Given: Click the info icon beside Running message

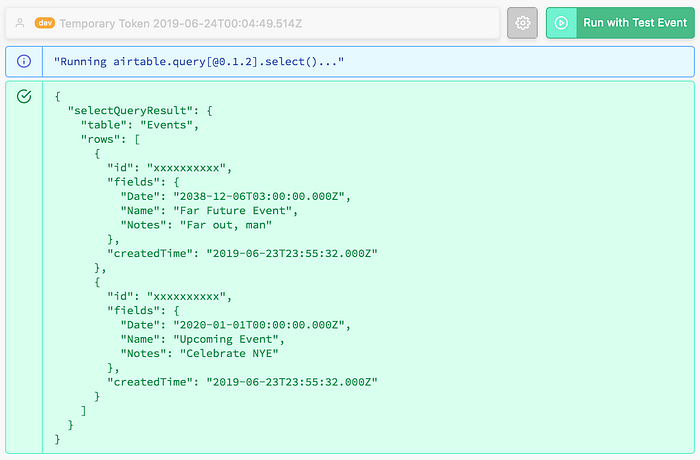Looking at the screenshot, I should [x=24, y=61].
